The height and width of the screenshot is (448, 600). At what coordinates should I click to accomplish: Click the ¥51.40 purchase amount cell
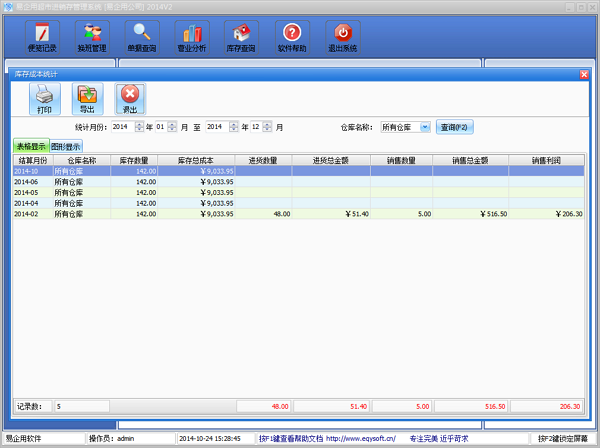331,214
